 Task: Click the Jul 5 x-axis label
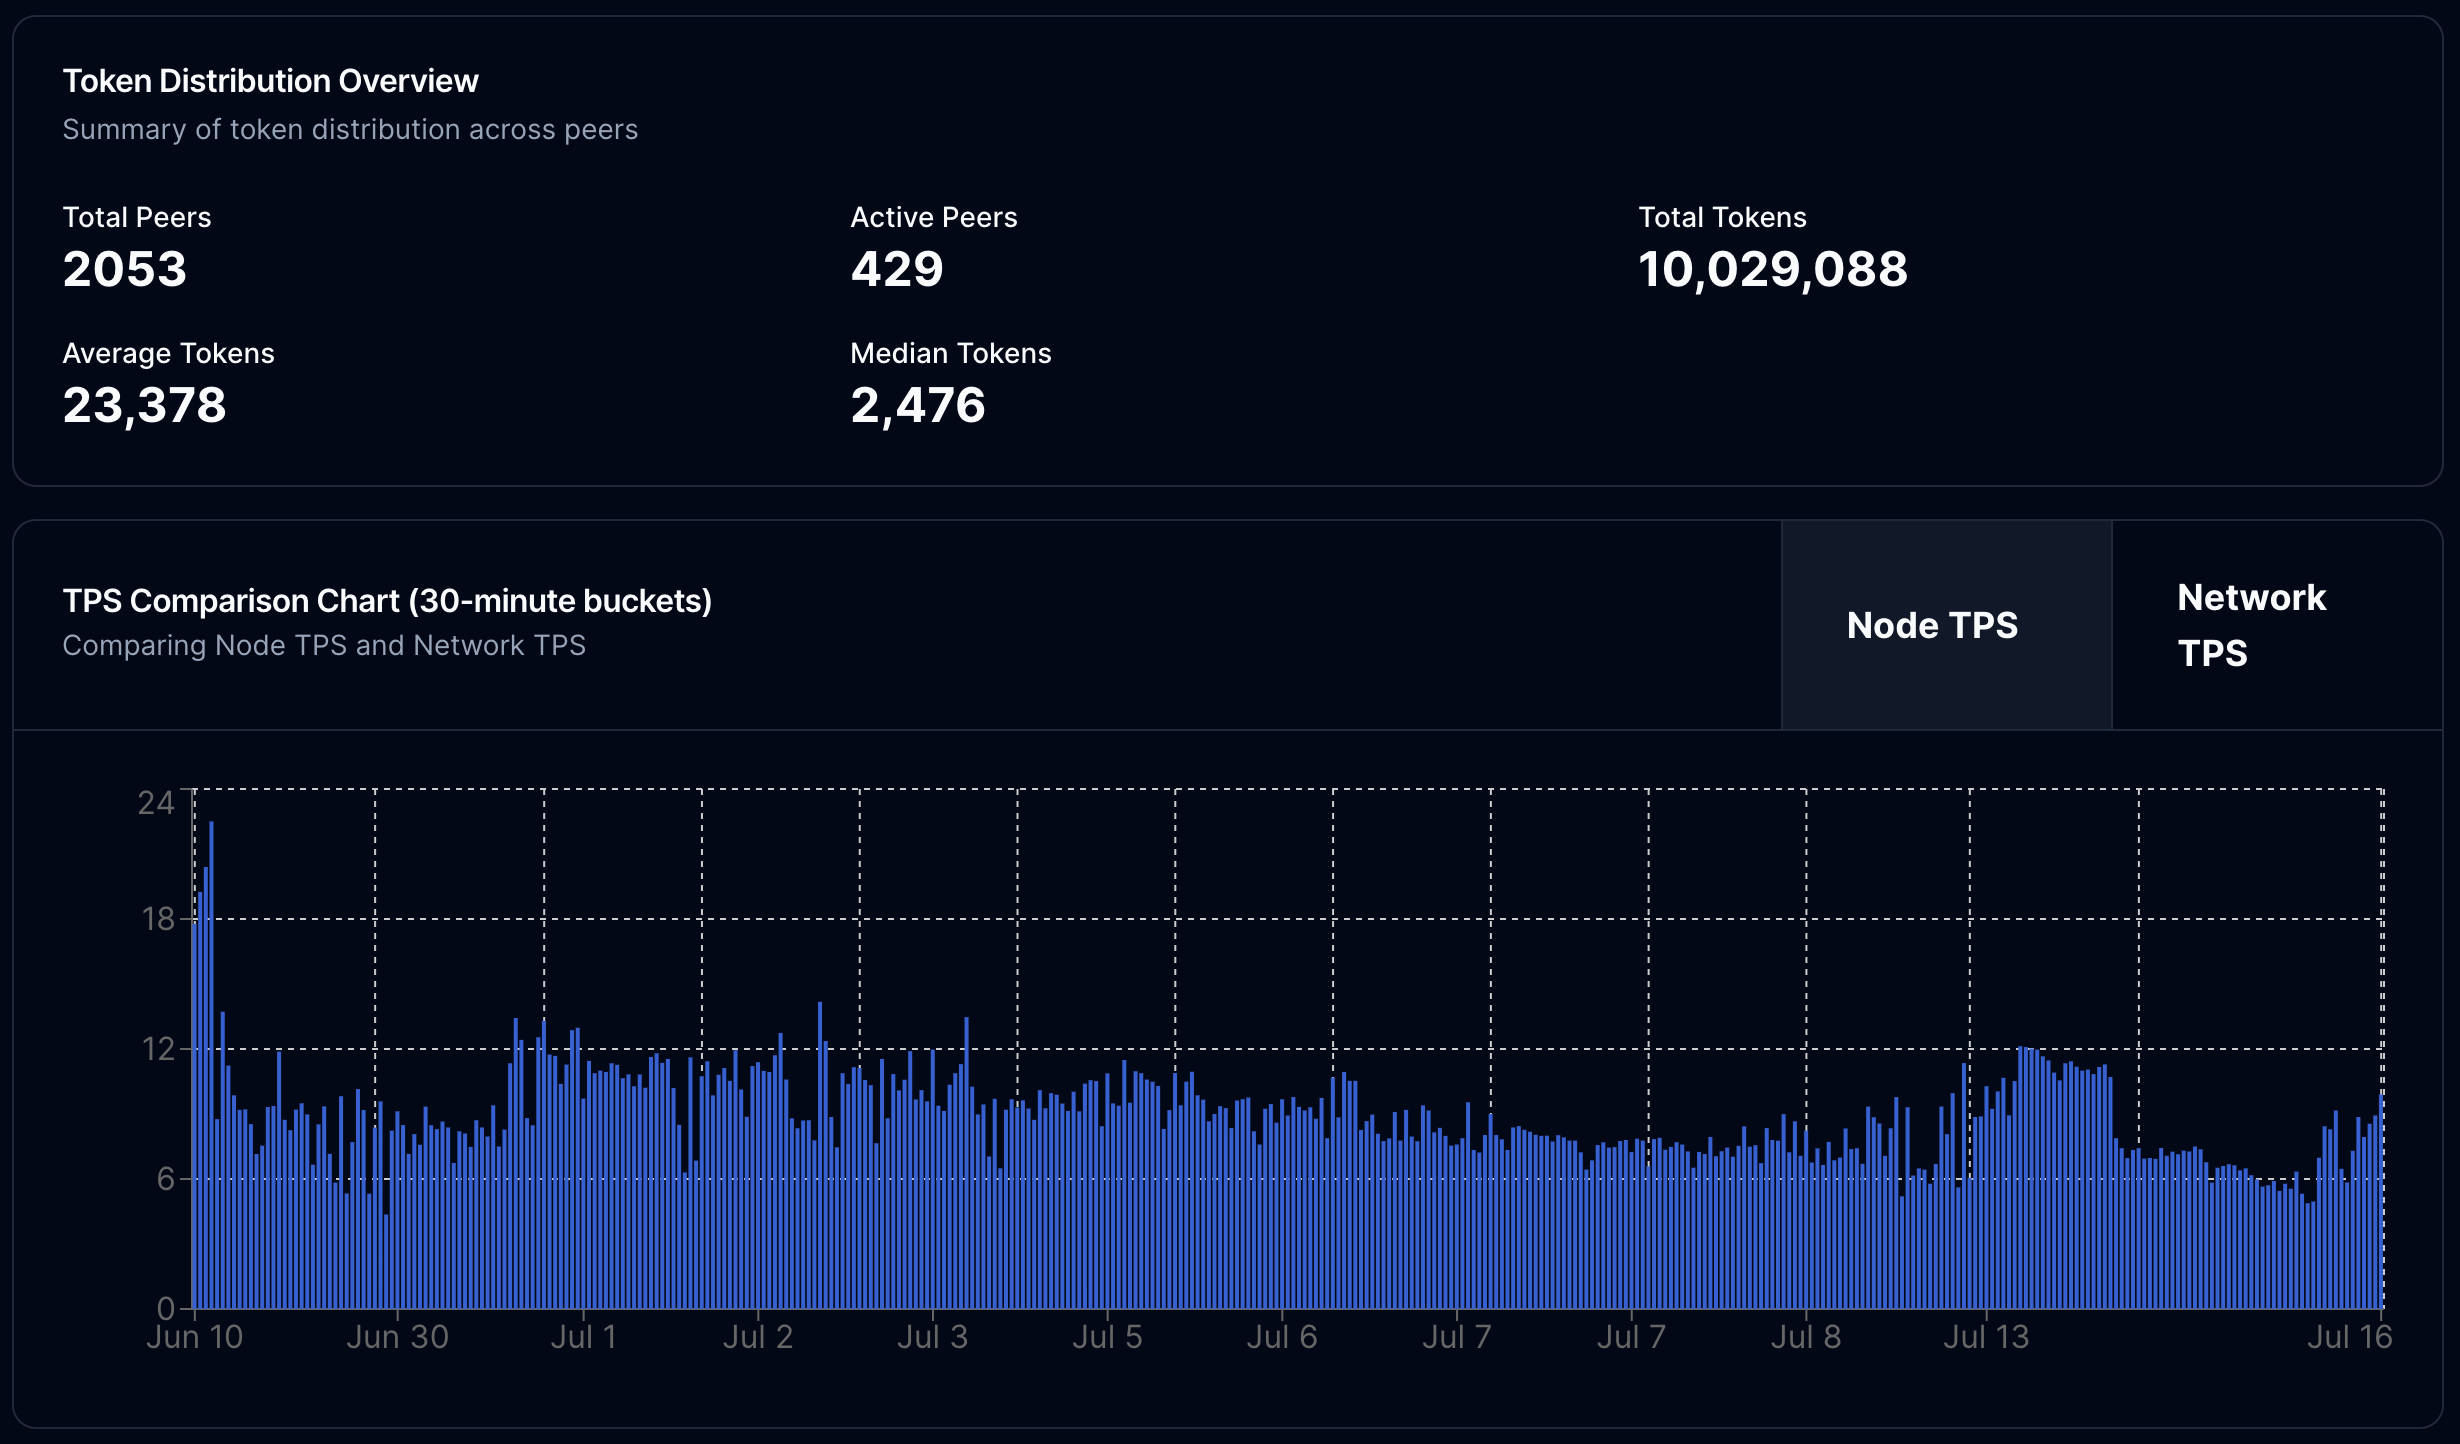tap(1107, 1337)
